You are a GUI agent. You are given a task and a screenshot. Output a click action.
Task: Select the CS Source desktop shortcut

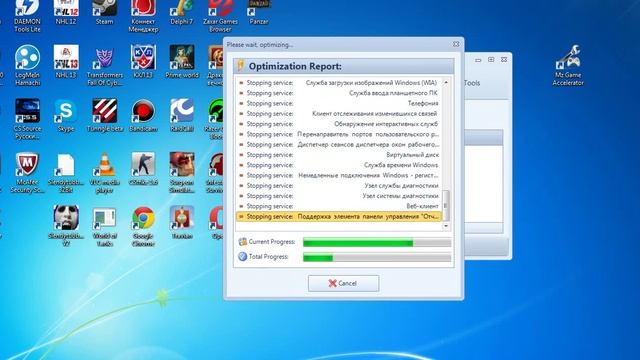click(x=27, y=119)
